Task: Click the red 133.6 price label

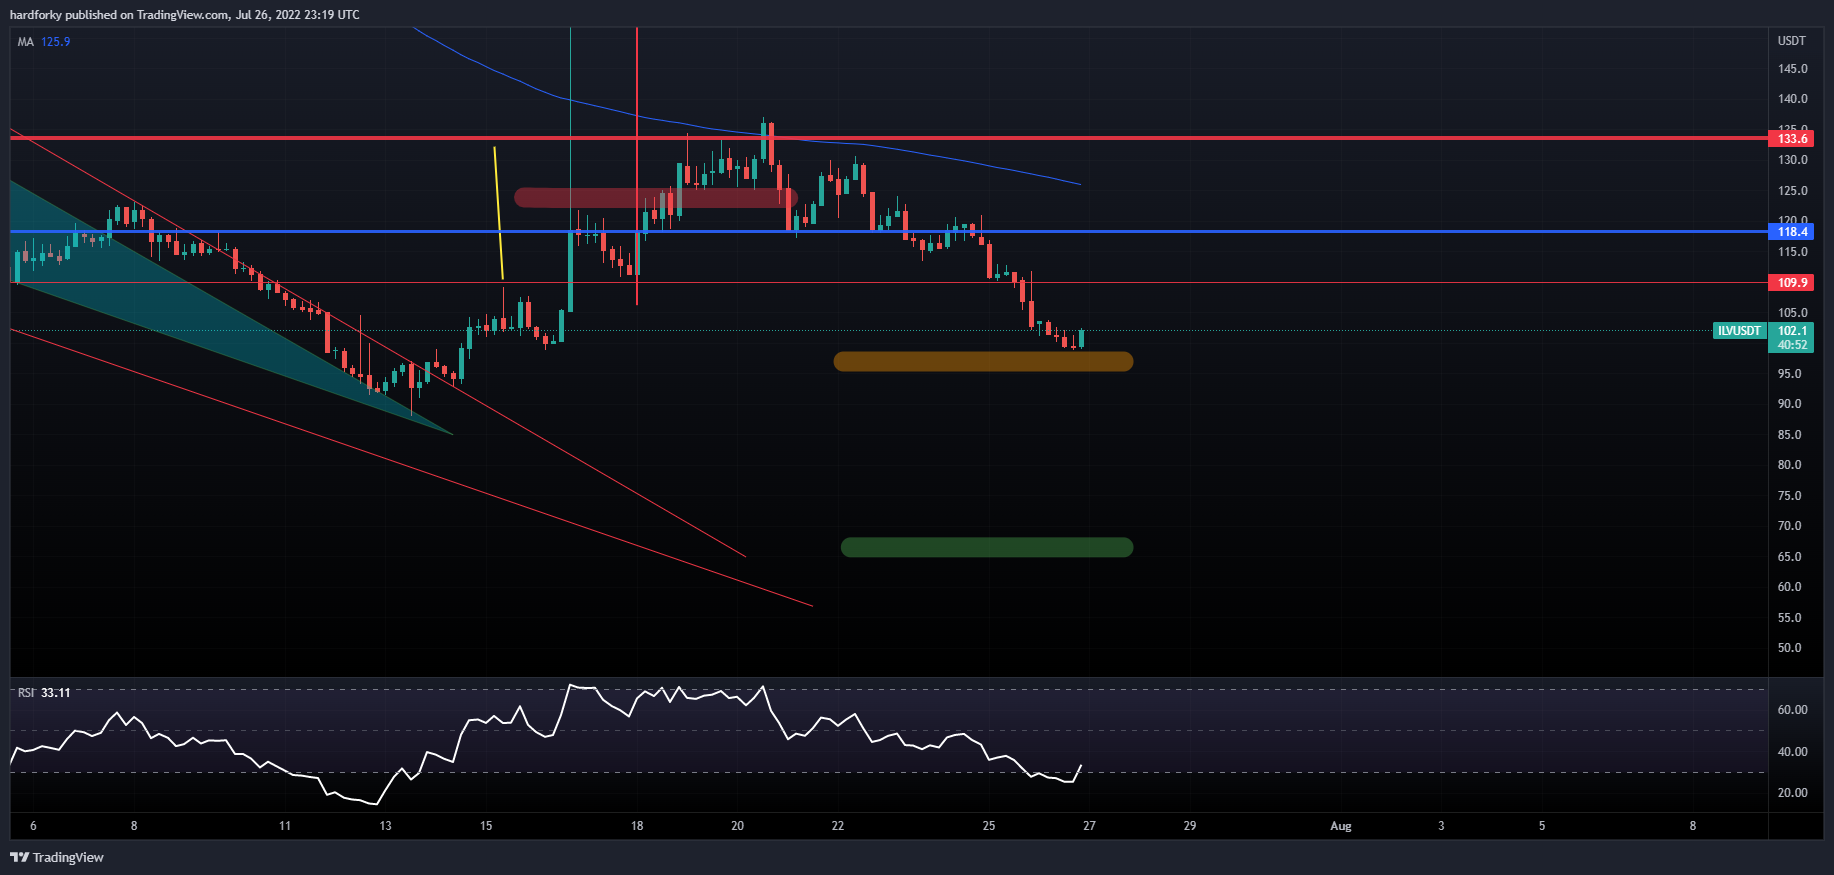Action: [x=1792, y=138]
